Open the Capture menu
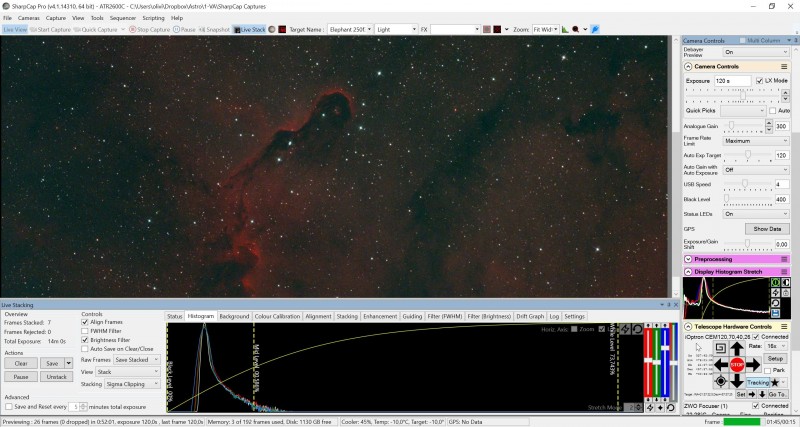Viewport: 800px width, 427px height. (x=56, y=18)
